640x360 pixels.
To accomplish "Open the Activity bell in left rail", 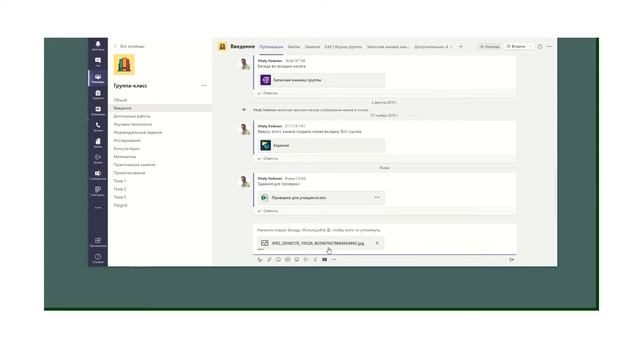I will pyautogui.click(x=98, y=46).
